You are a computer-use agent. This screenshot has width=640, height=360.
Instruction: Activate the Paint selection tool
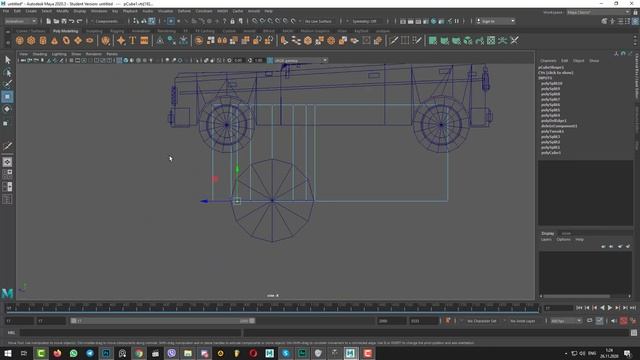tap(7, 84)
